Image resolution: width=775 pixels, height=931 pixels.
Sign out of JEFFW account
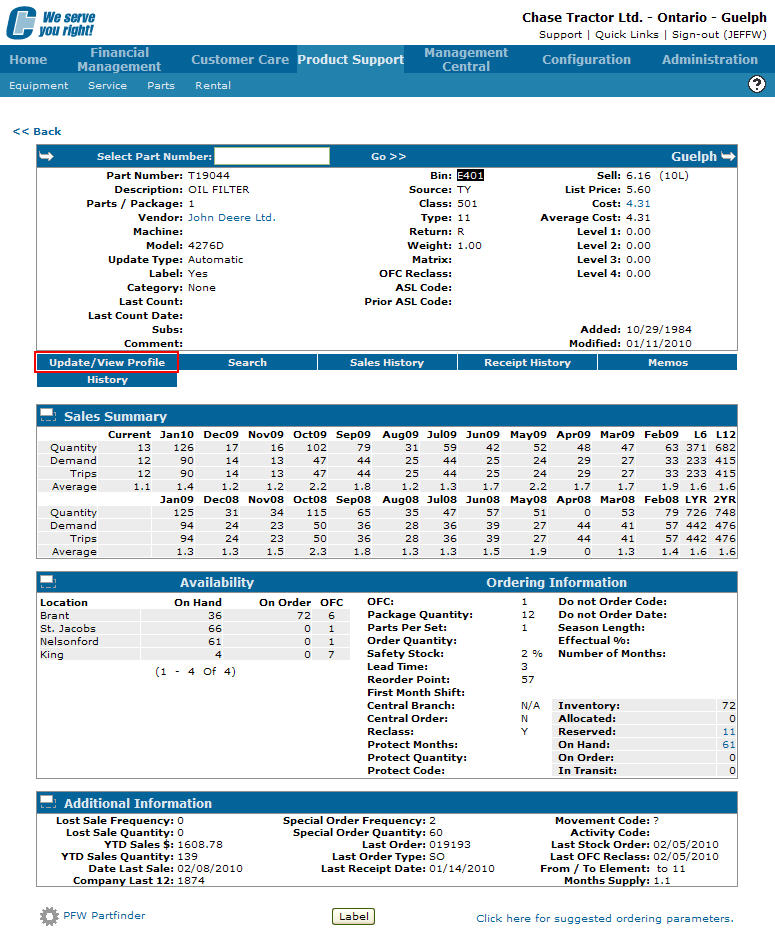tap(719, 34)
